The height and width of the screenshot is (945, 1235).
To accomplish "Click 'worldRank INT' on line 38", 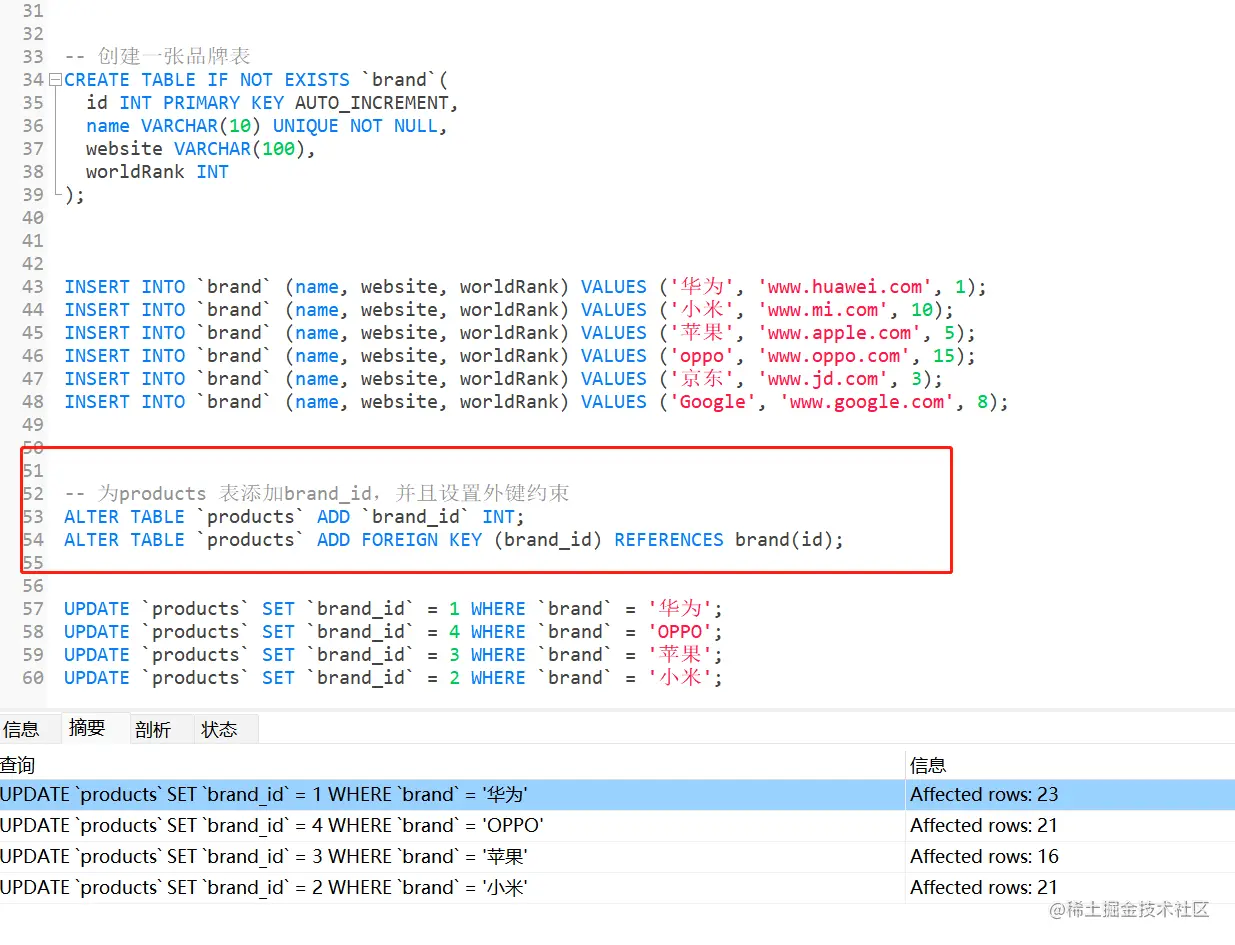I will [157, 172].
